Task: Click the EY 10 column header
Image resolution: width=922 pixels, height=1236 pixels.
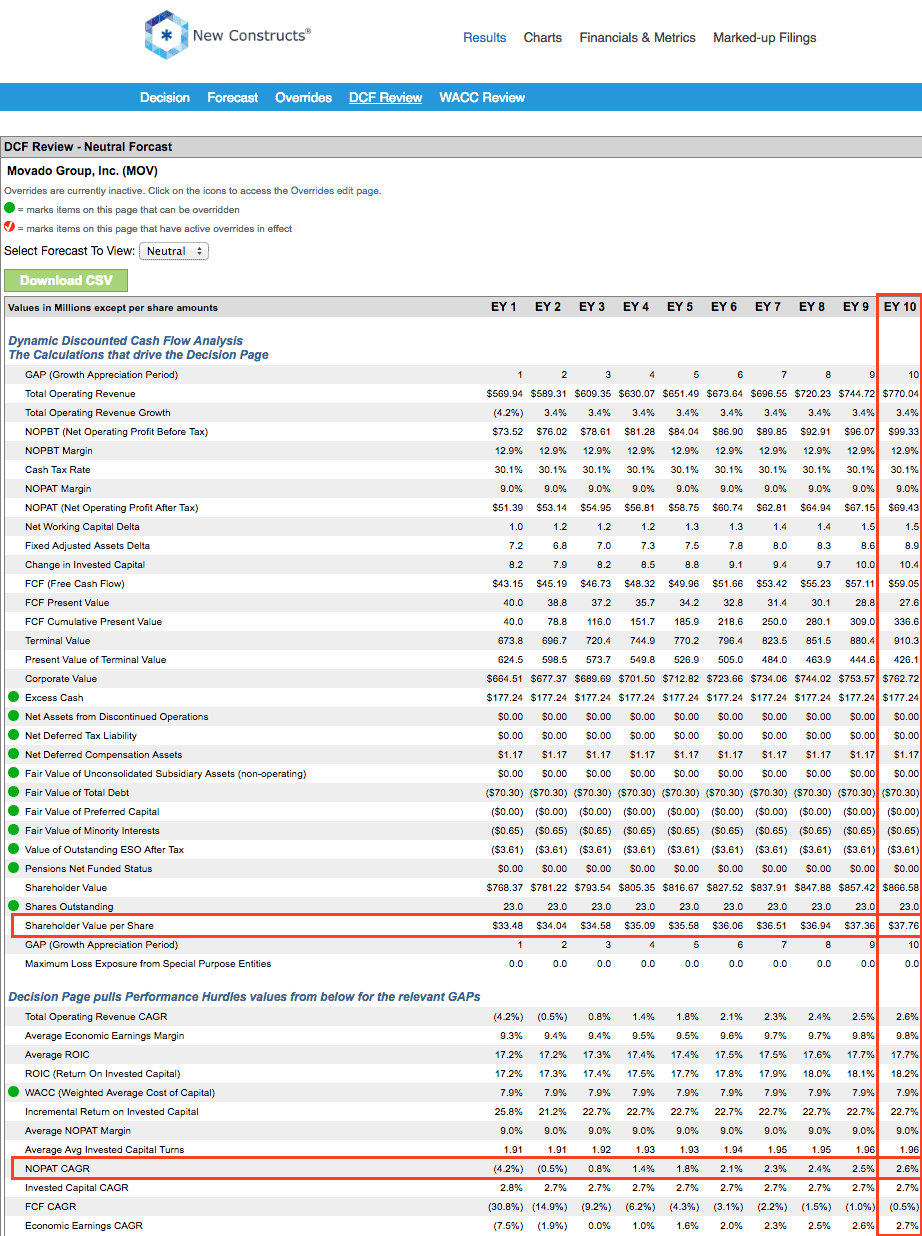Action: (x=899, y=307)
